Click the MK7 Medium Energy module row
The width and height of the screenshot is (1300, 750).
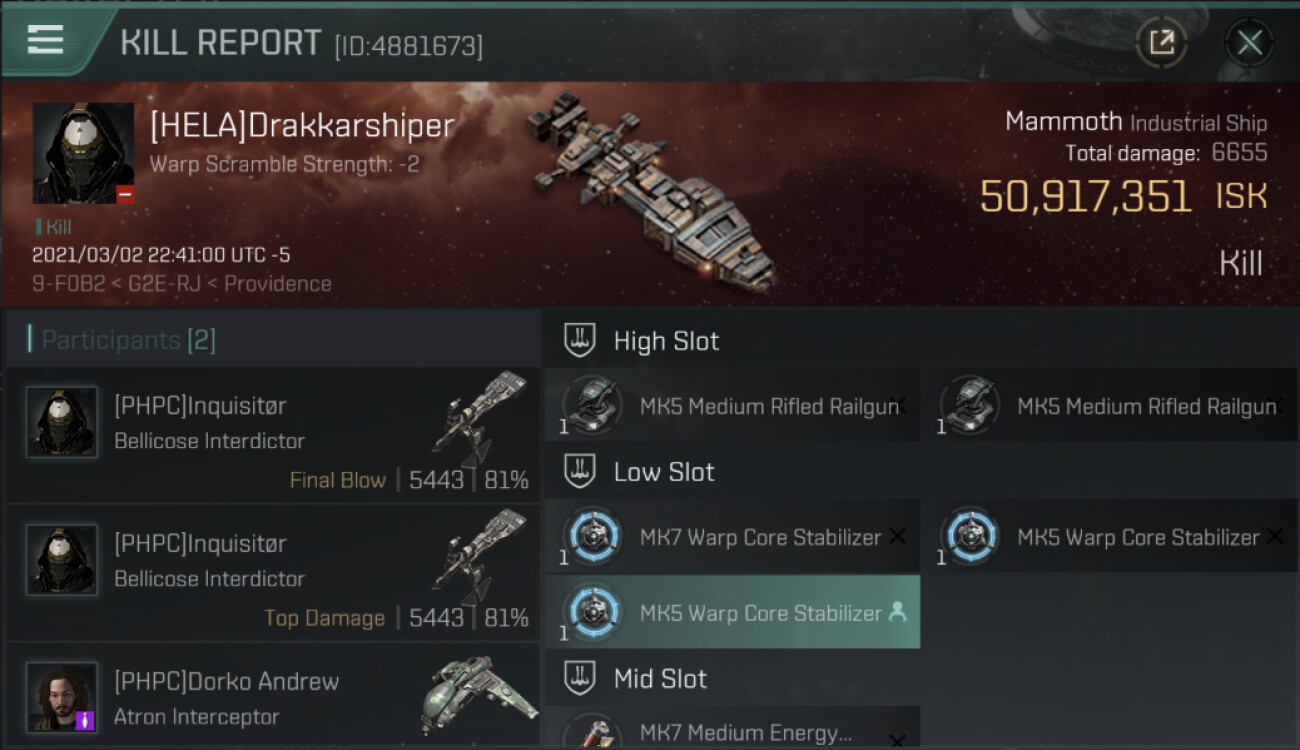point(732,732)
